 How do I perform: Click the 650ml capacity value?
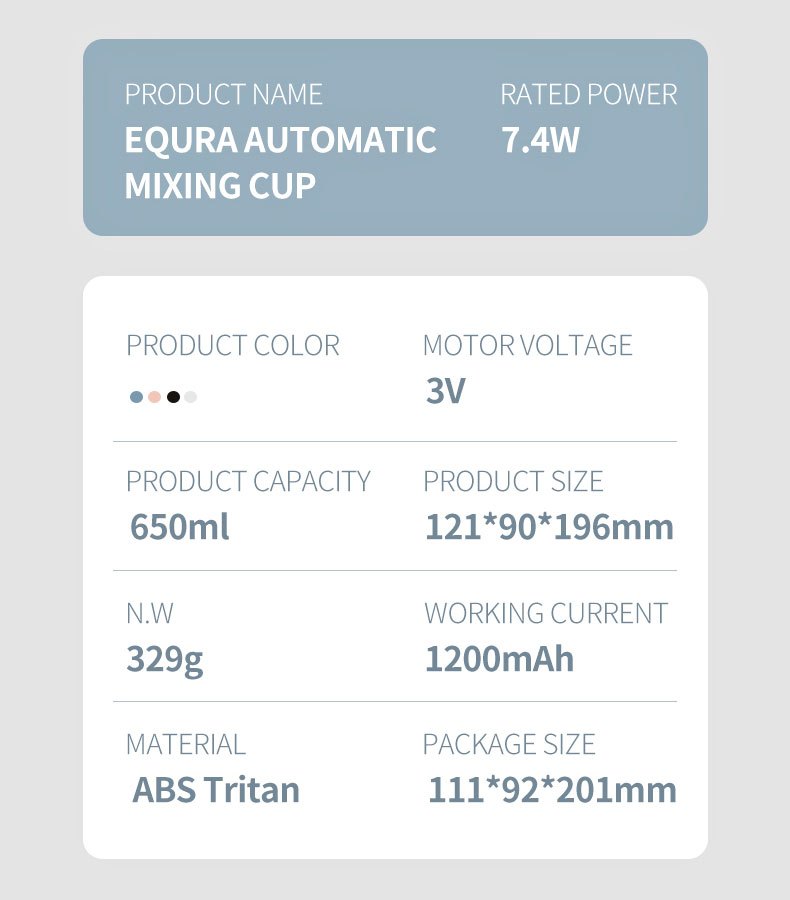pos(180,527)
